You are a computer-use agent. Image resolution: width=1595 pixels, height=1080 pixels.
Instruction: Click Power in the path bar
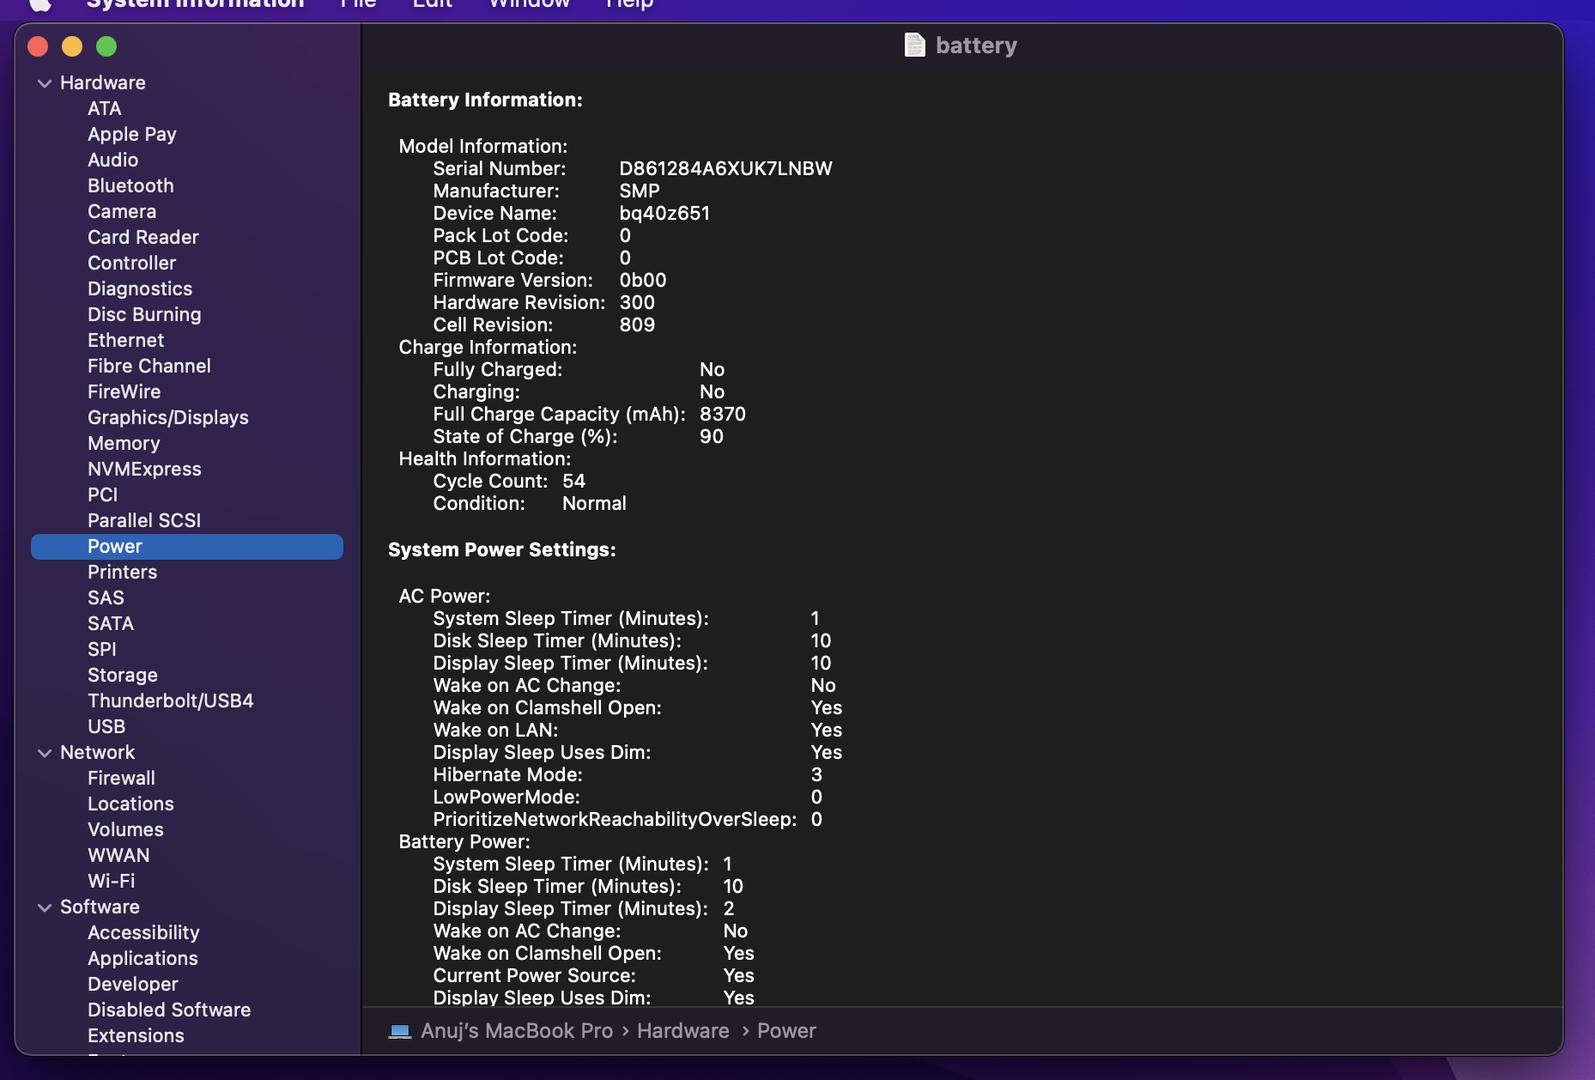click(786, 1031)
